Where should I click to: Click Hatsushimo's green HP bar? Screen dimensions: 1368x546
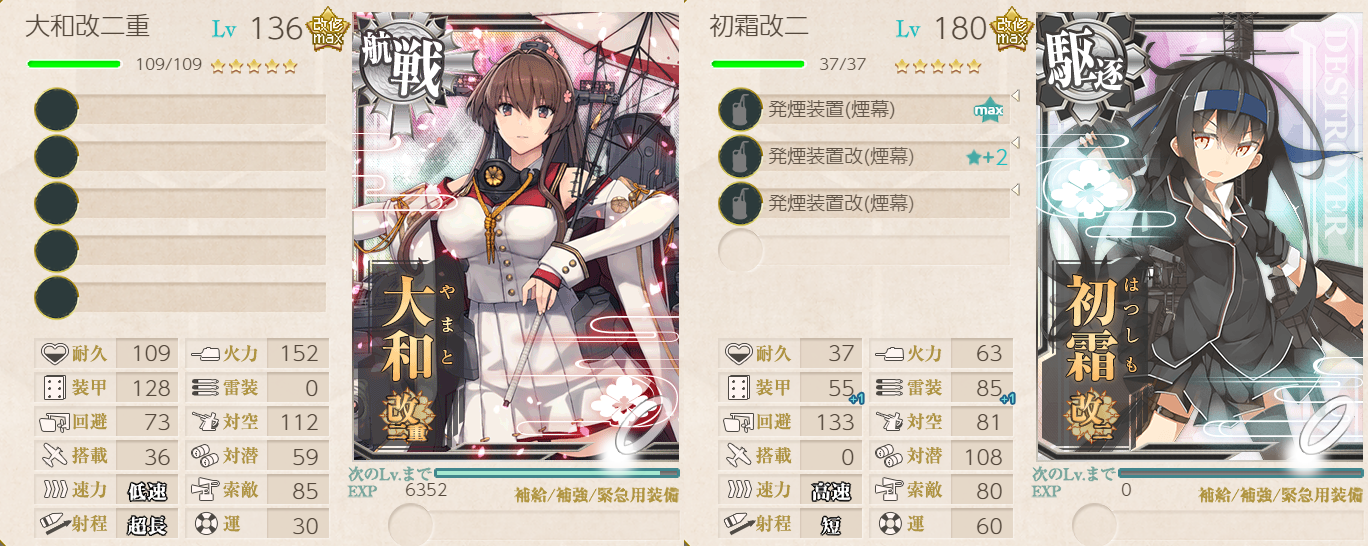click(x=758, y=64)
